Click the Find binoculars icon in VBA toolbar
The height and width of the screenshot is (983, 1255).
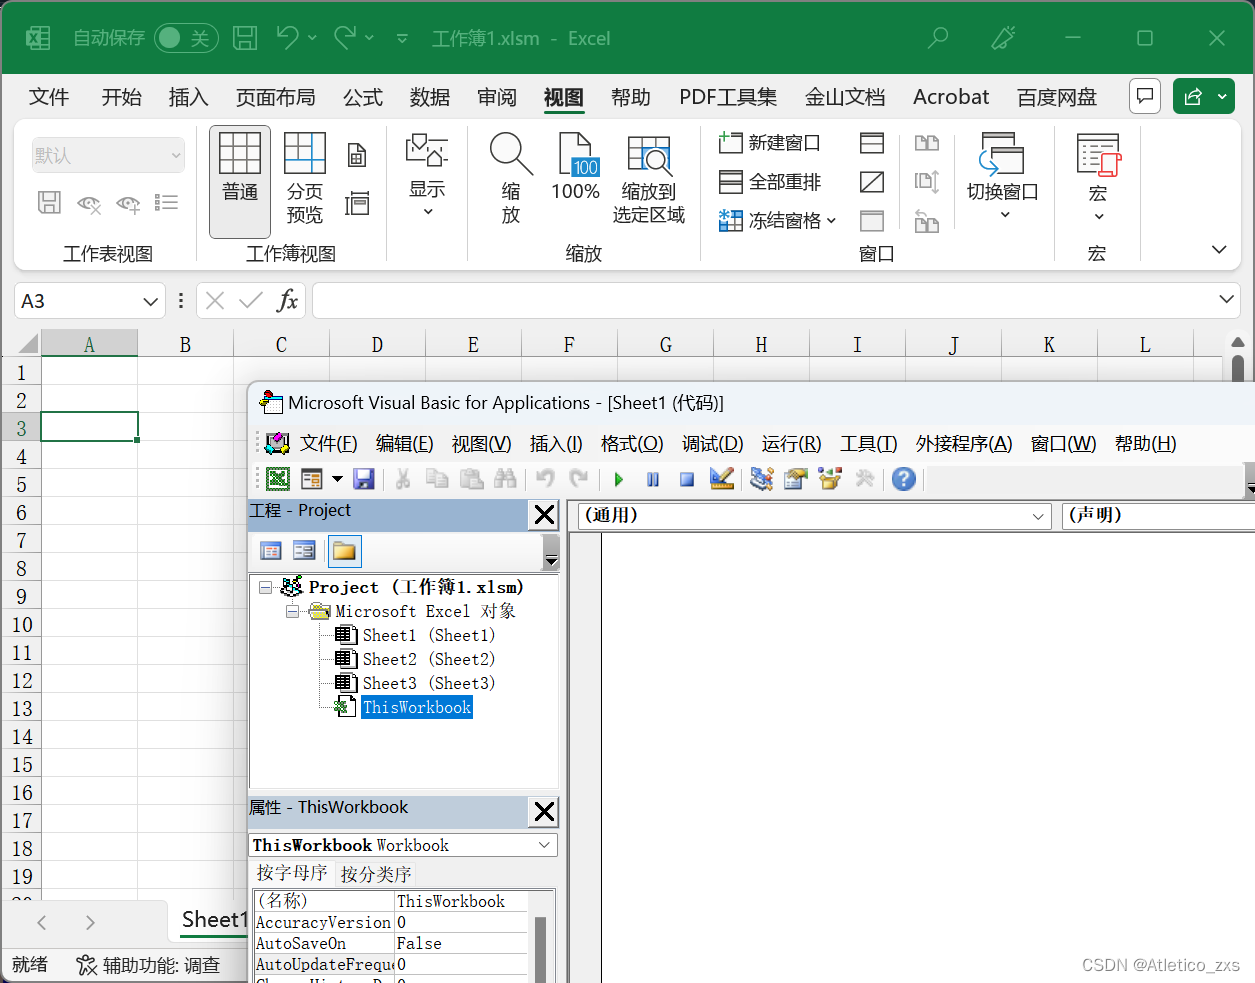505,479
